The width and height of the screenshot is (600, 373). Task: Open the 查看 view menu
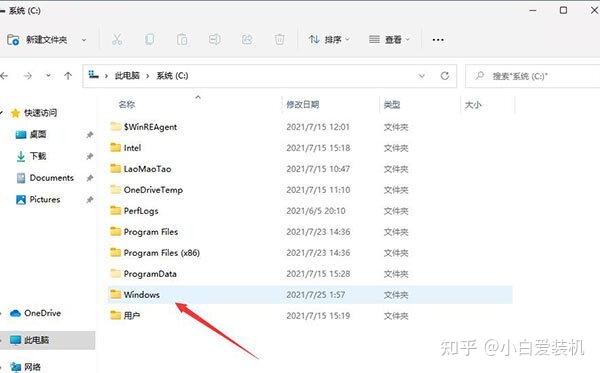[389, 39]
